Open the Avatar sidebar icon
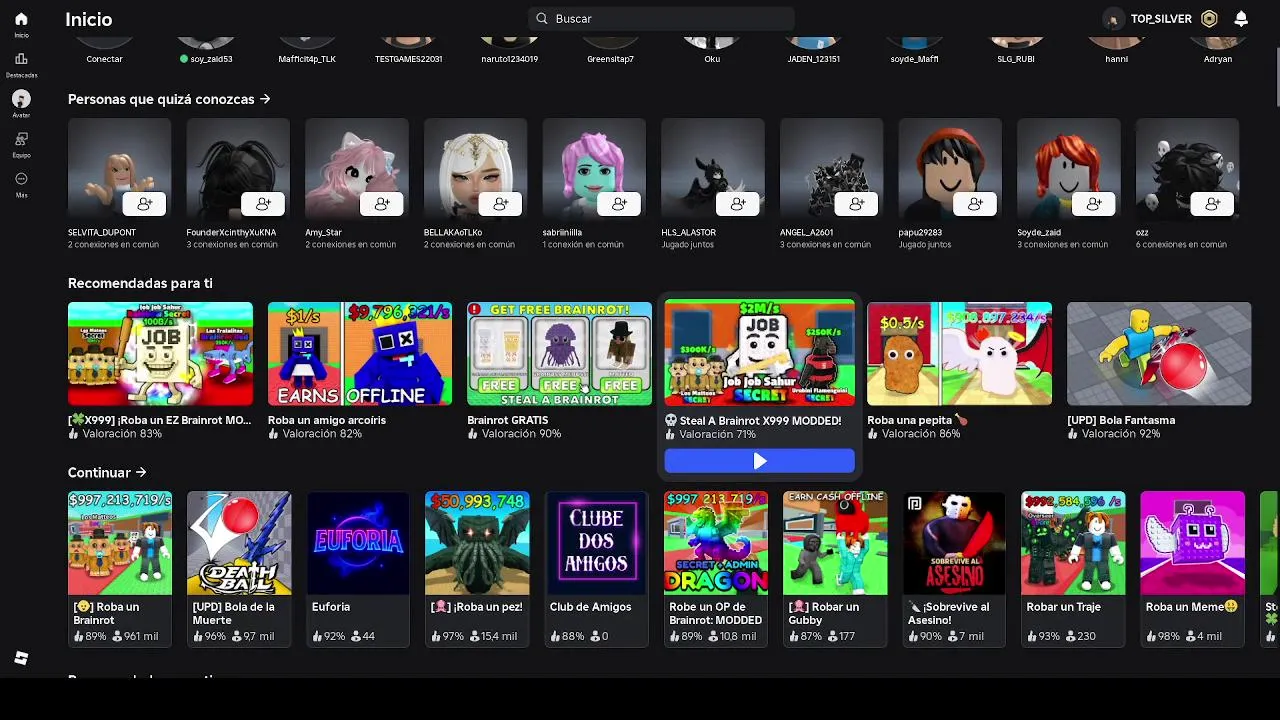 point(21,99)
